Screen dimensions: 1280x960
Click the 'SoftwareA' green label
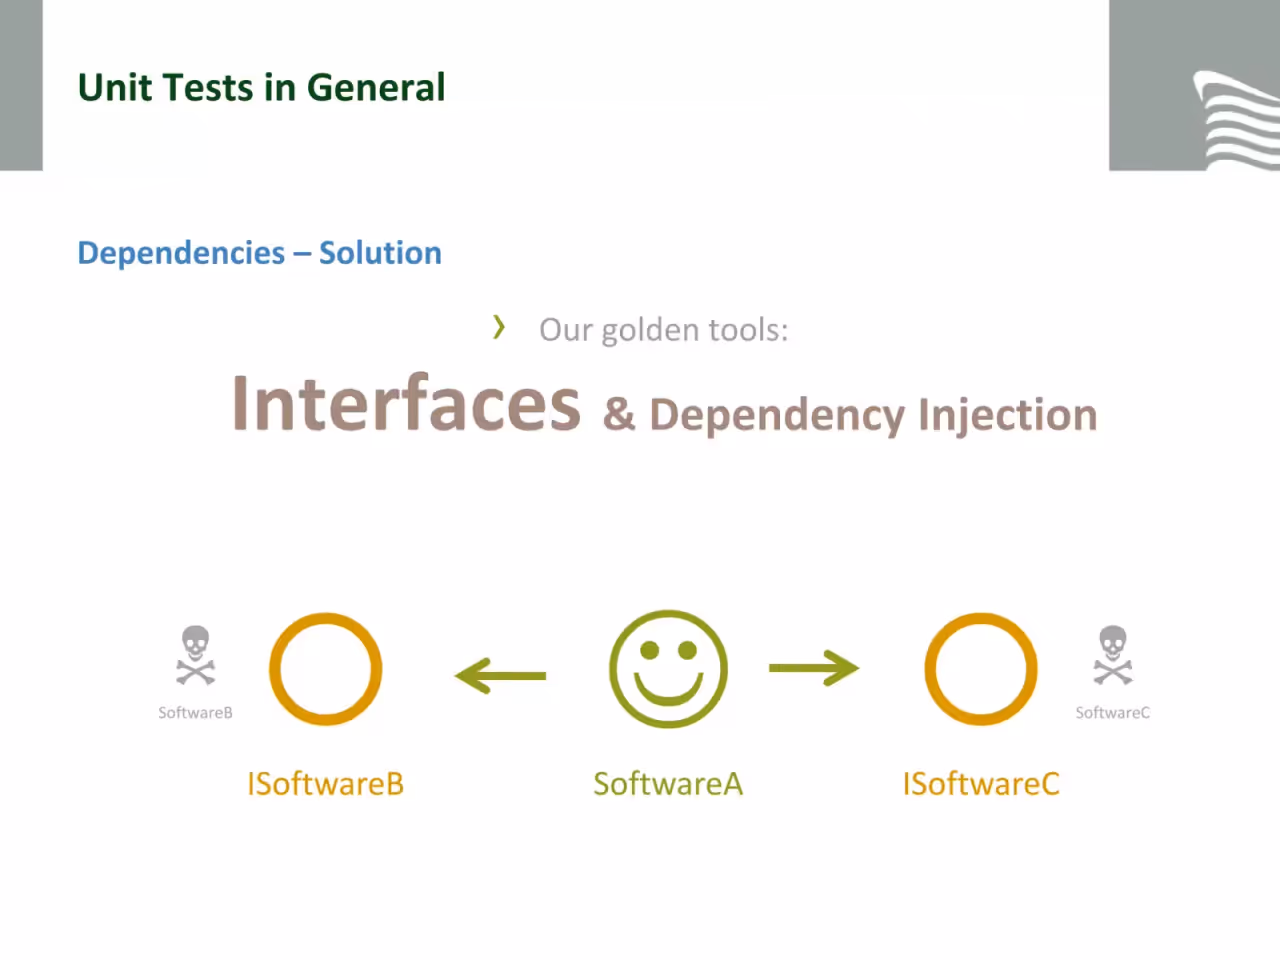click(668, 784)
